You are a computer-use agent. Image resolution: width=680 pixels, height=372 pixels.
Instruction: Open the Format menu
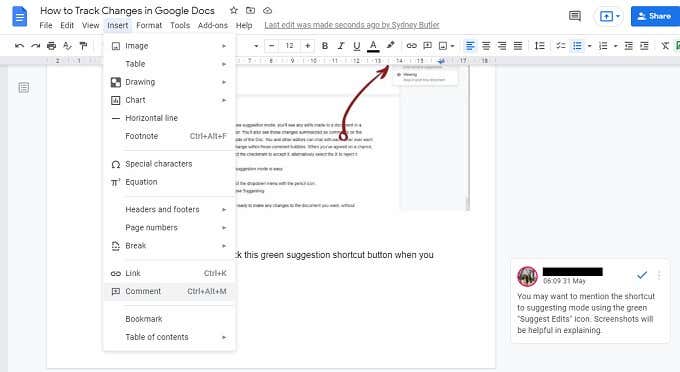149,25
